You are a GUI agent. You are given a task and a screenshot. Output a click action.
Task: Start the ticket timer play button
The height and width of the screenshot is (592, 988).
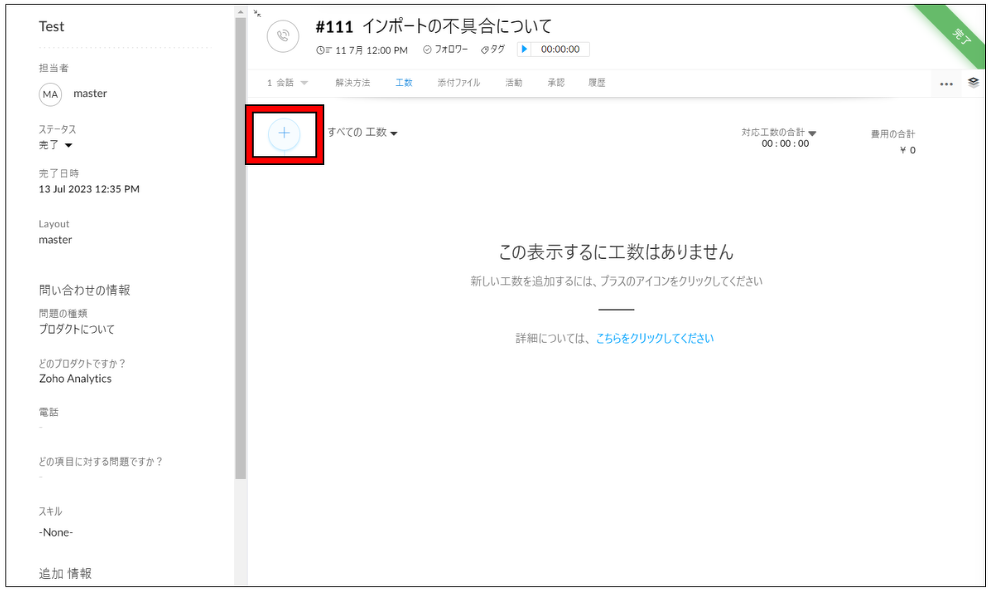(524, 49)
